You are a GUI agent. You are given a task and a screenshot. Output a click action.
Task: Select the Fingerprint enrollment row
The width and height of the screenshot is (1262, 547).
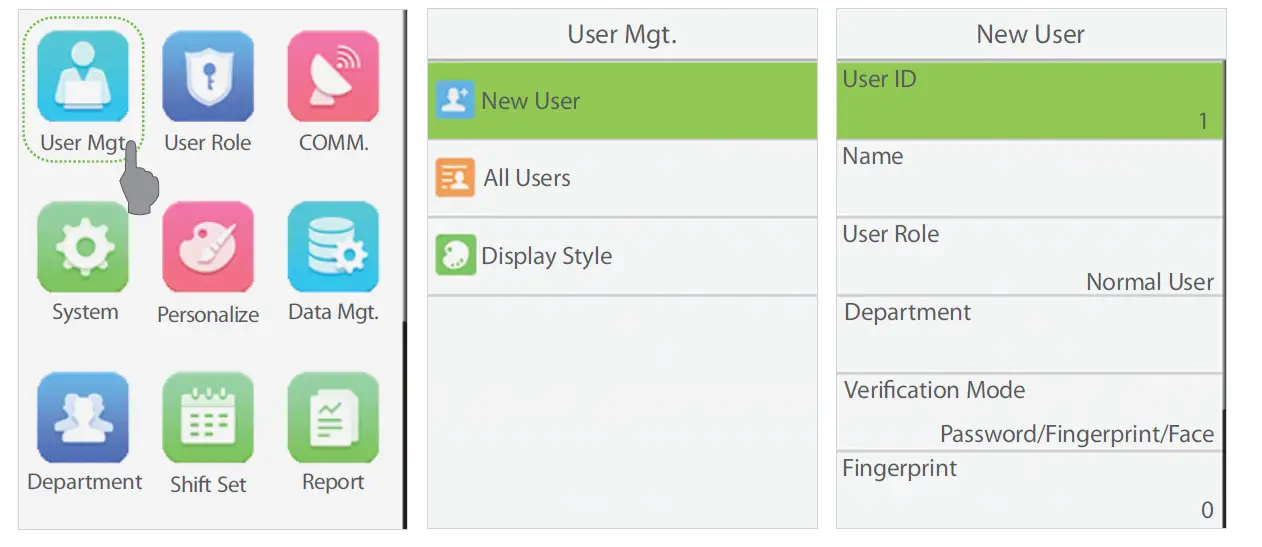(1030, 489)
